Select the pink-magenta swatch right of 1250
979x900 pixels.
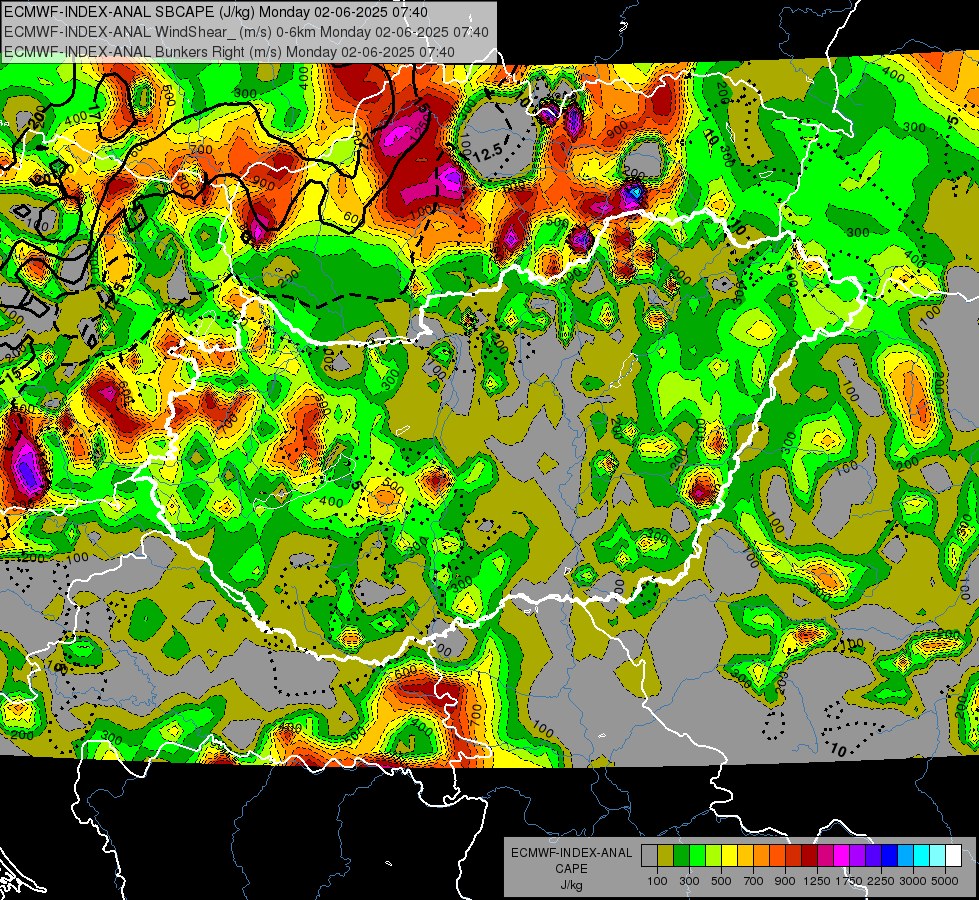tap(825, 856)
